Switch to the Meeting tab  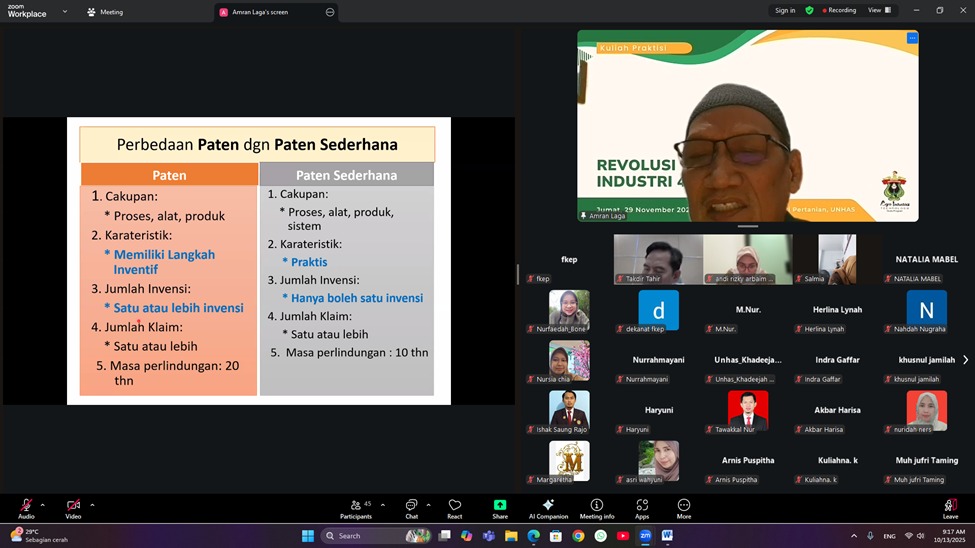pos(105,12)
